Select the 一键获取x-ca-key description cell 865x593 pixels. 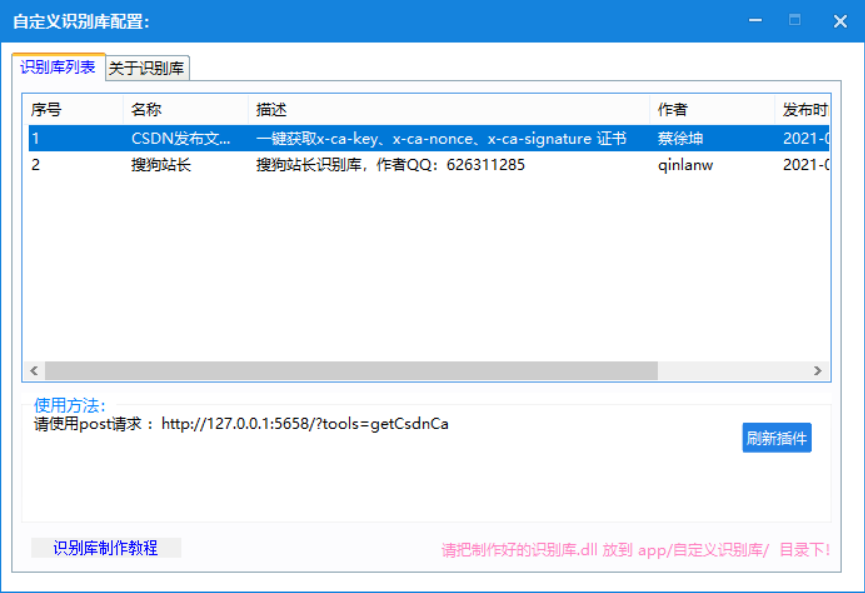441,138
